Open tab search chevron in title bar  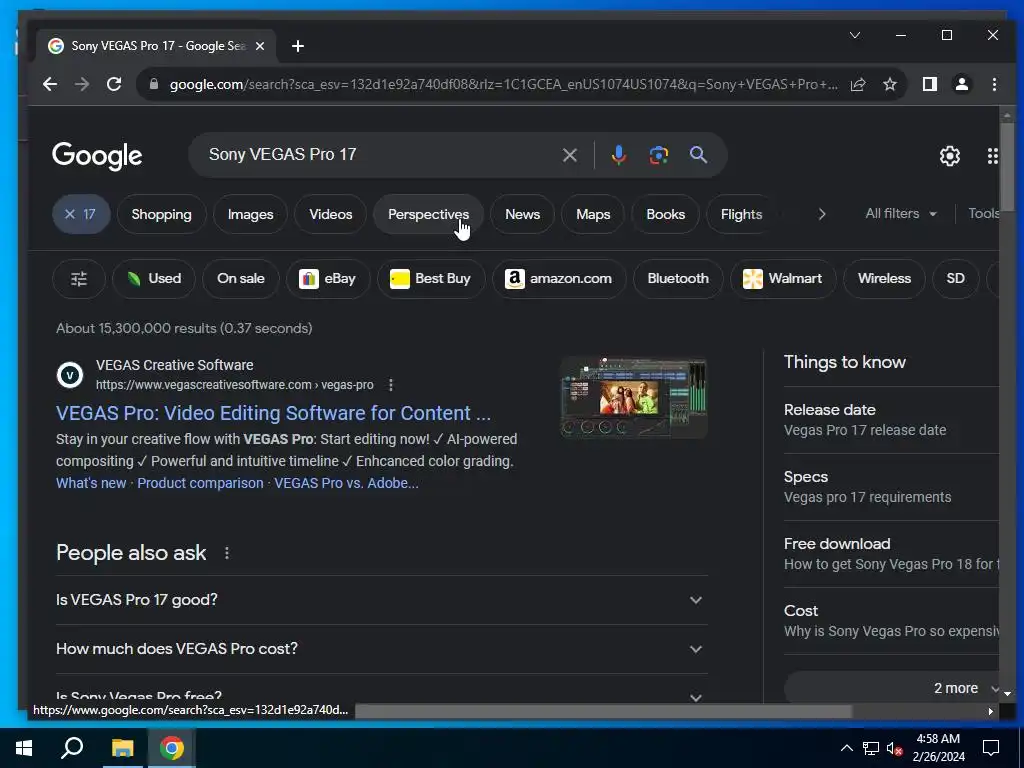855,35
